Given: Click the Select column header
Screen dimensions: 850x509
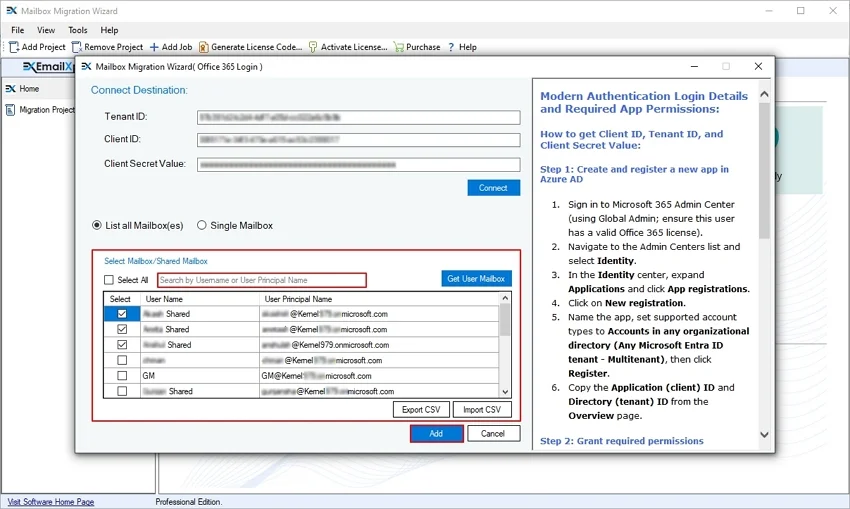Looking at the screenshot, I should [x=122, y=299].
